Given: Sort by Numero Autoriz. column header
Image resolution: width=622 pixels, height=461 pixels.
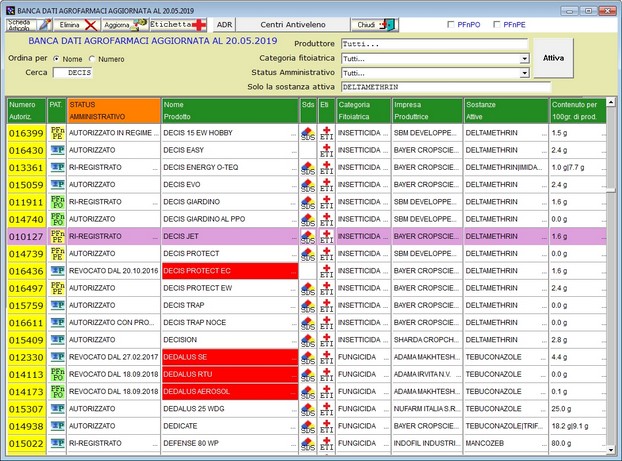Looking at the screenshot, I should (27, 111).
